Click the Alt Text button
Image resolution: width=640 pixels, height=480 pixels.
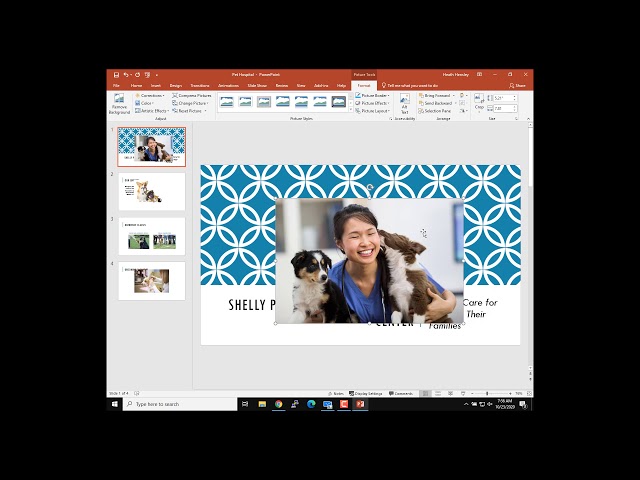(x=404, y=104)
